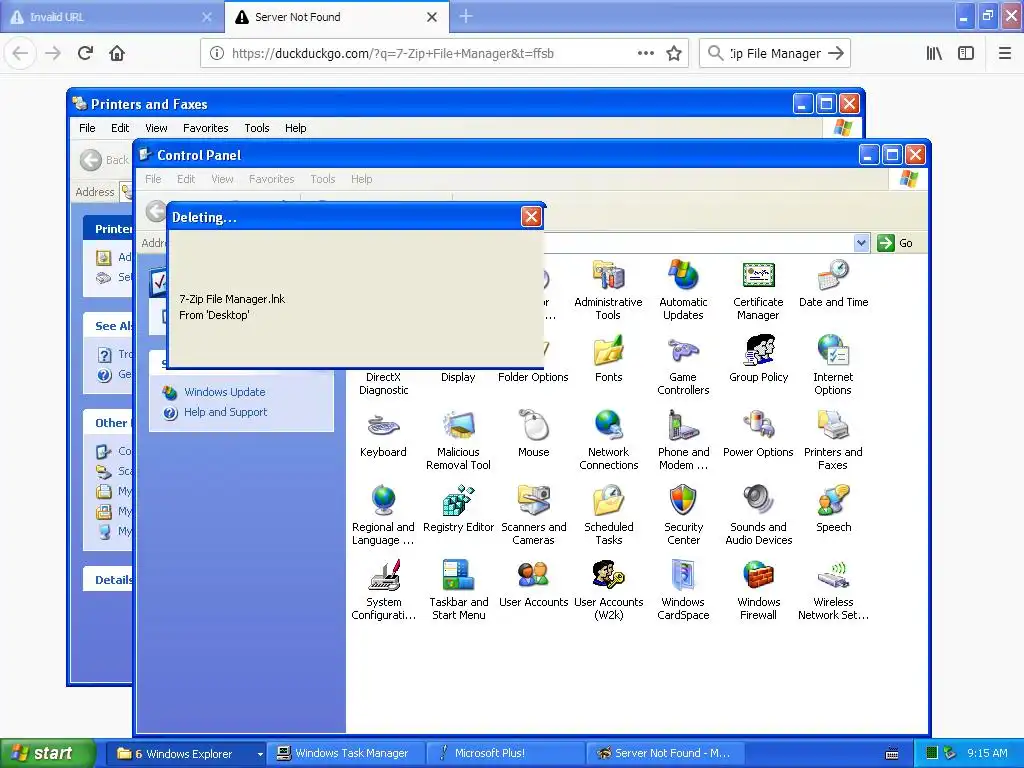Open Group Policy icon

758,359
